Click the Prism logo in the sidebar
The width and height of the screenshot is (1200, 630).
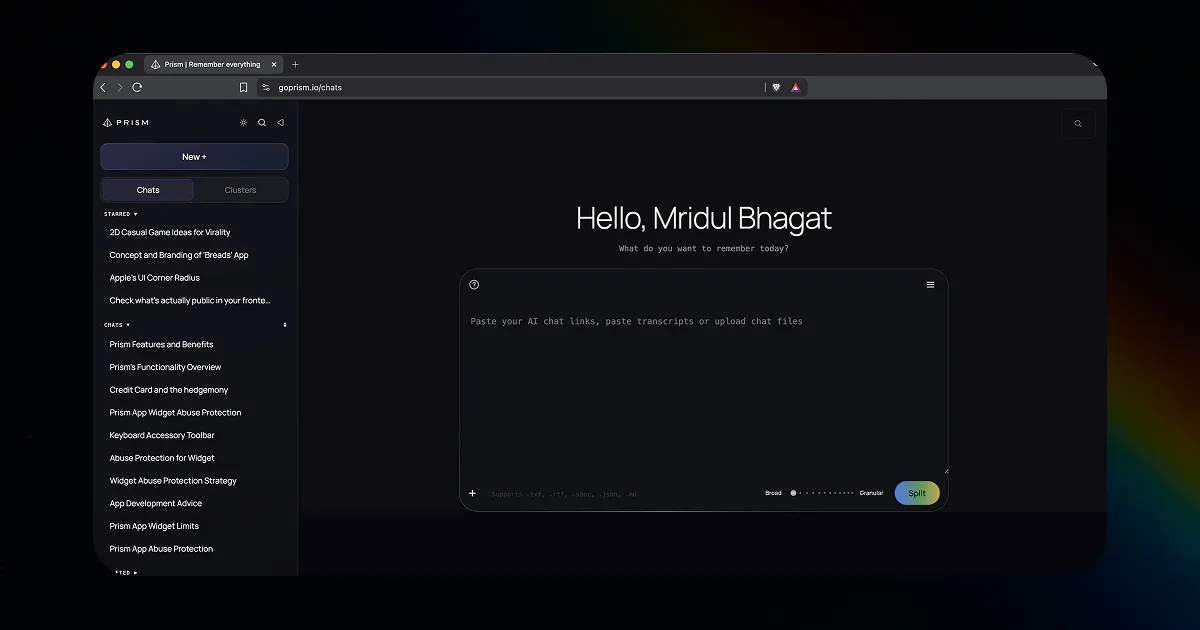(126, 123)
